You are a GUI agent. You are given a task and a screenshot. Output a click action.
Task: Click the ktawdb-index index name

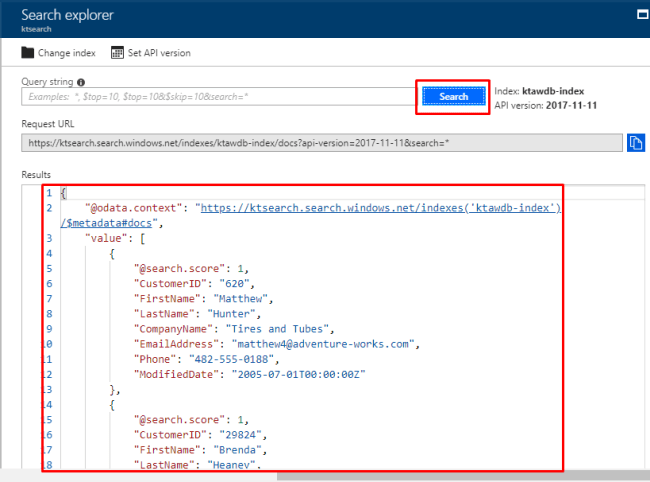553,91
